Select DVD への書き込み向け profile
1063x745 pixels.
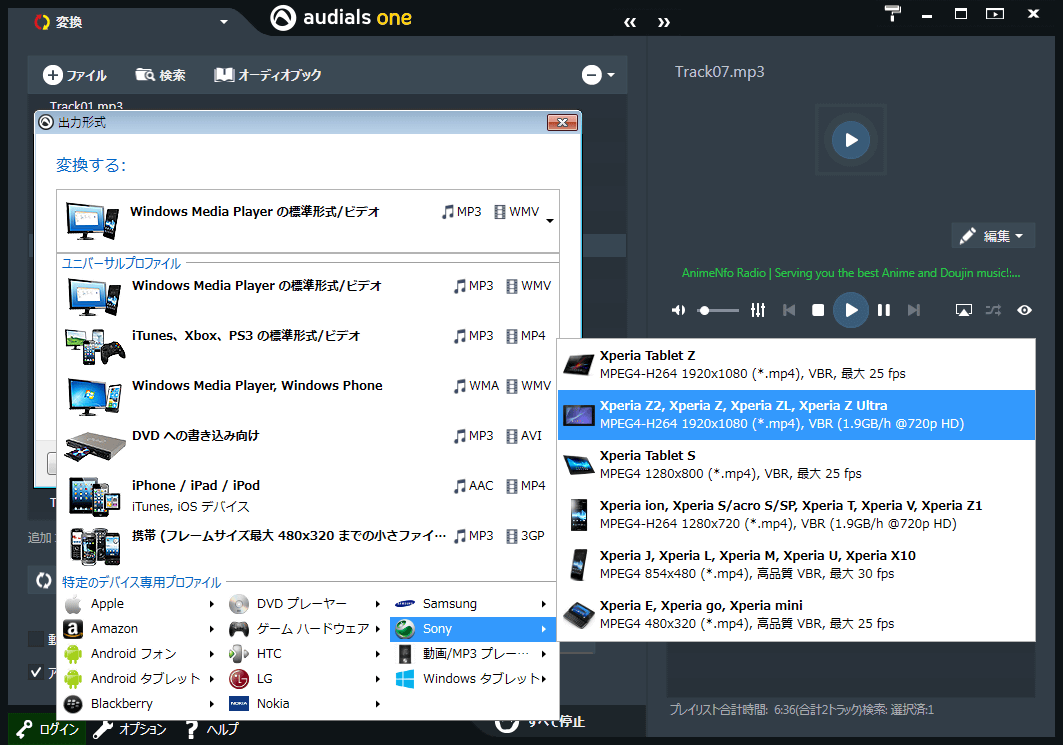[308, 445]
